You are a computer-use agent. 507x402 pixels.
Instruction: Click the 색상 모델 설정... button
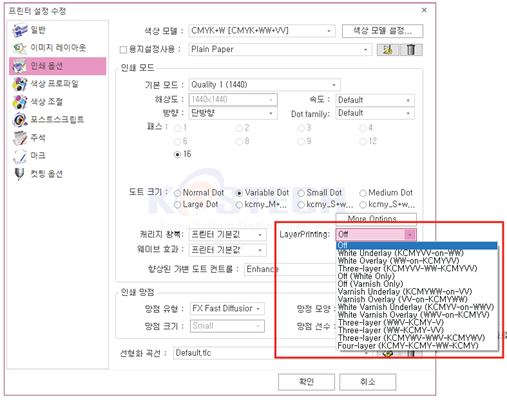(x=382, y=31)
